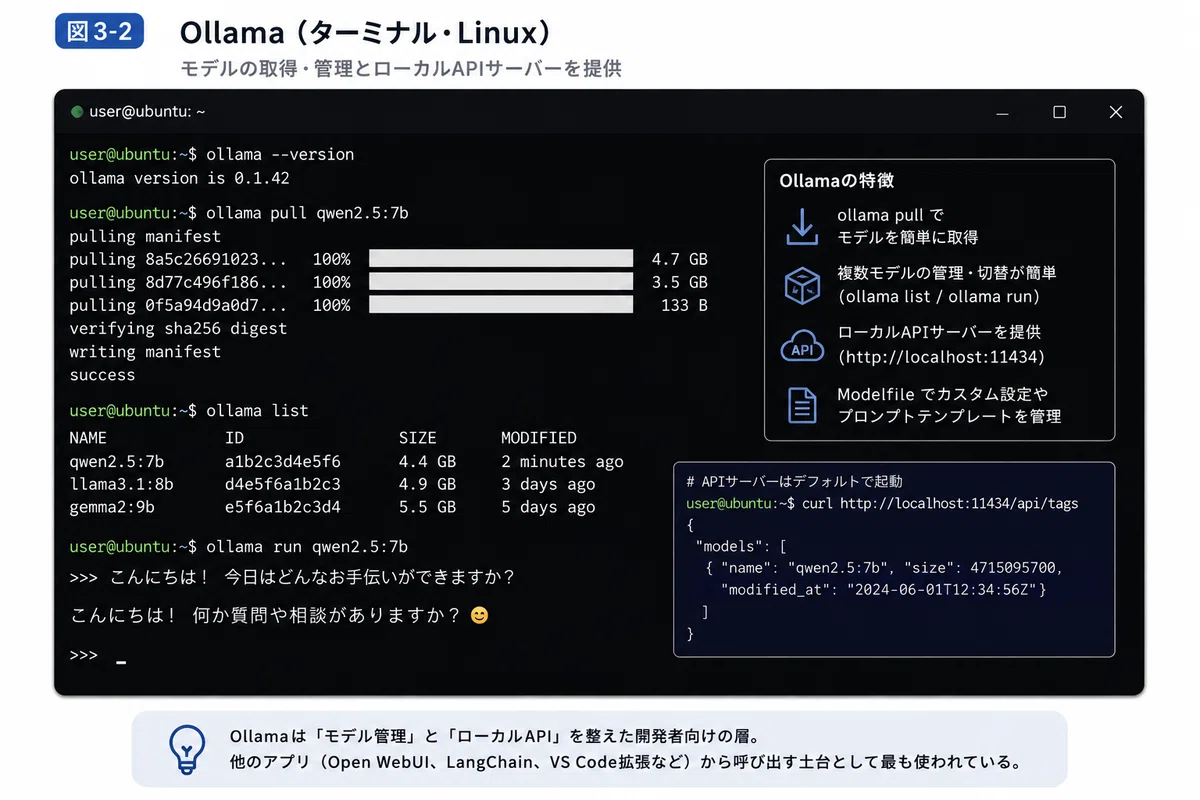Click 'ollama version is 0.1.42' output
Viewport: 1200px width, 800px height.
(179, 178)
